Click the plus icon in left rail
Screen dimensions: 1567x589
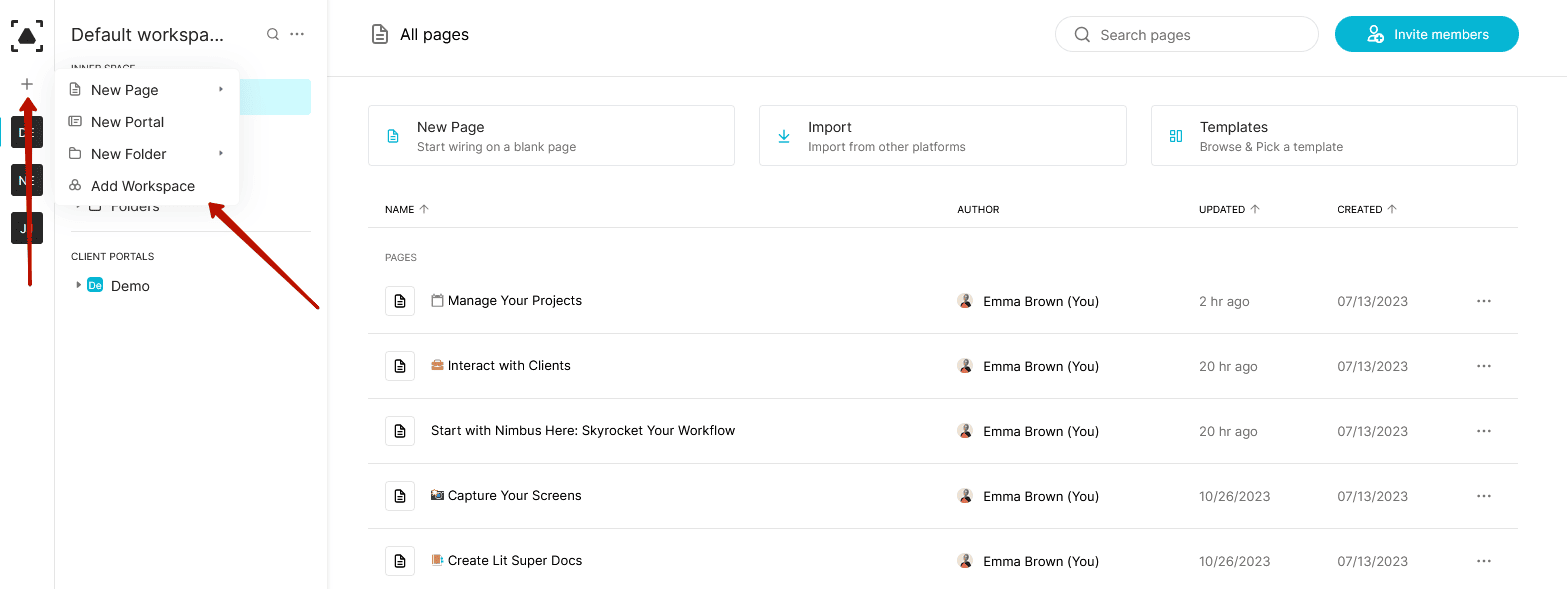(x=27, y=84)
